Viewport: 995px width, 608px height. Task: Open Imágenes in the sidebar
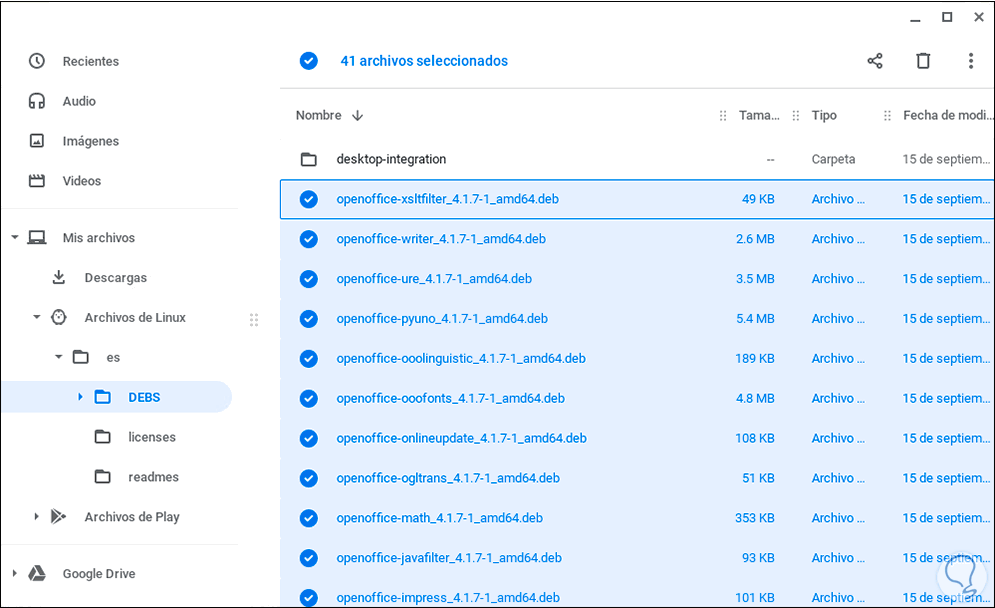[x=91, y=141]
